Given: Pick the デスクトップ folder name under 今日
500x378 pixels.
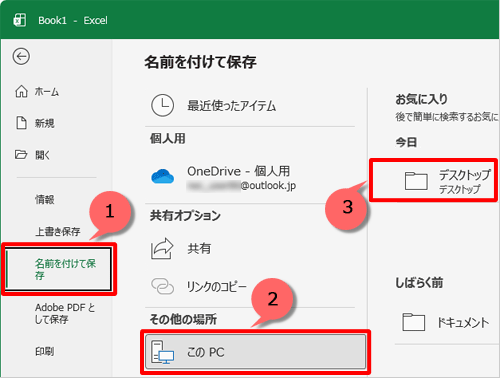Looking at the screenshot, I should tap(464, 174).
